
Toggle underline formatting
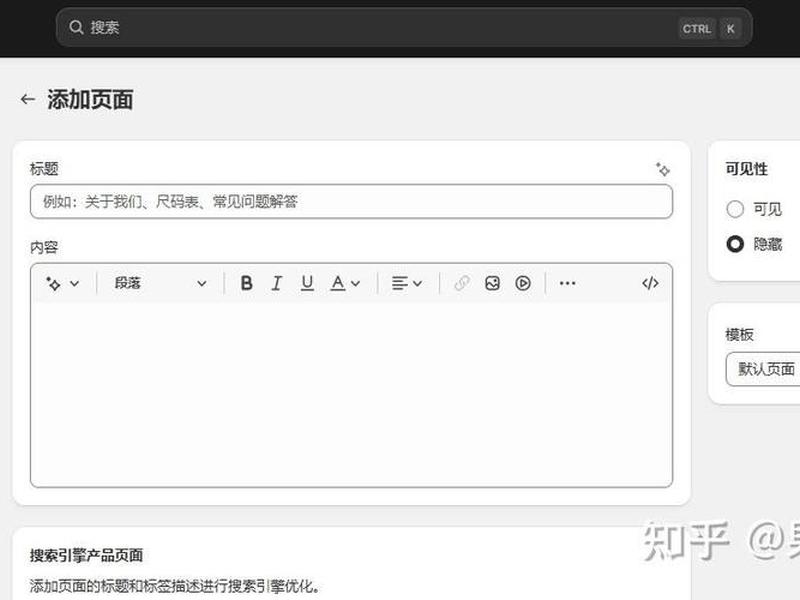[307, 283]
